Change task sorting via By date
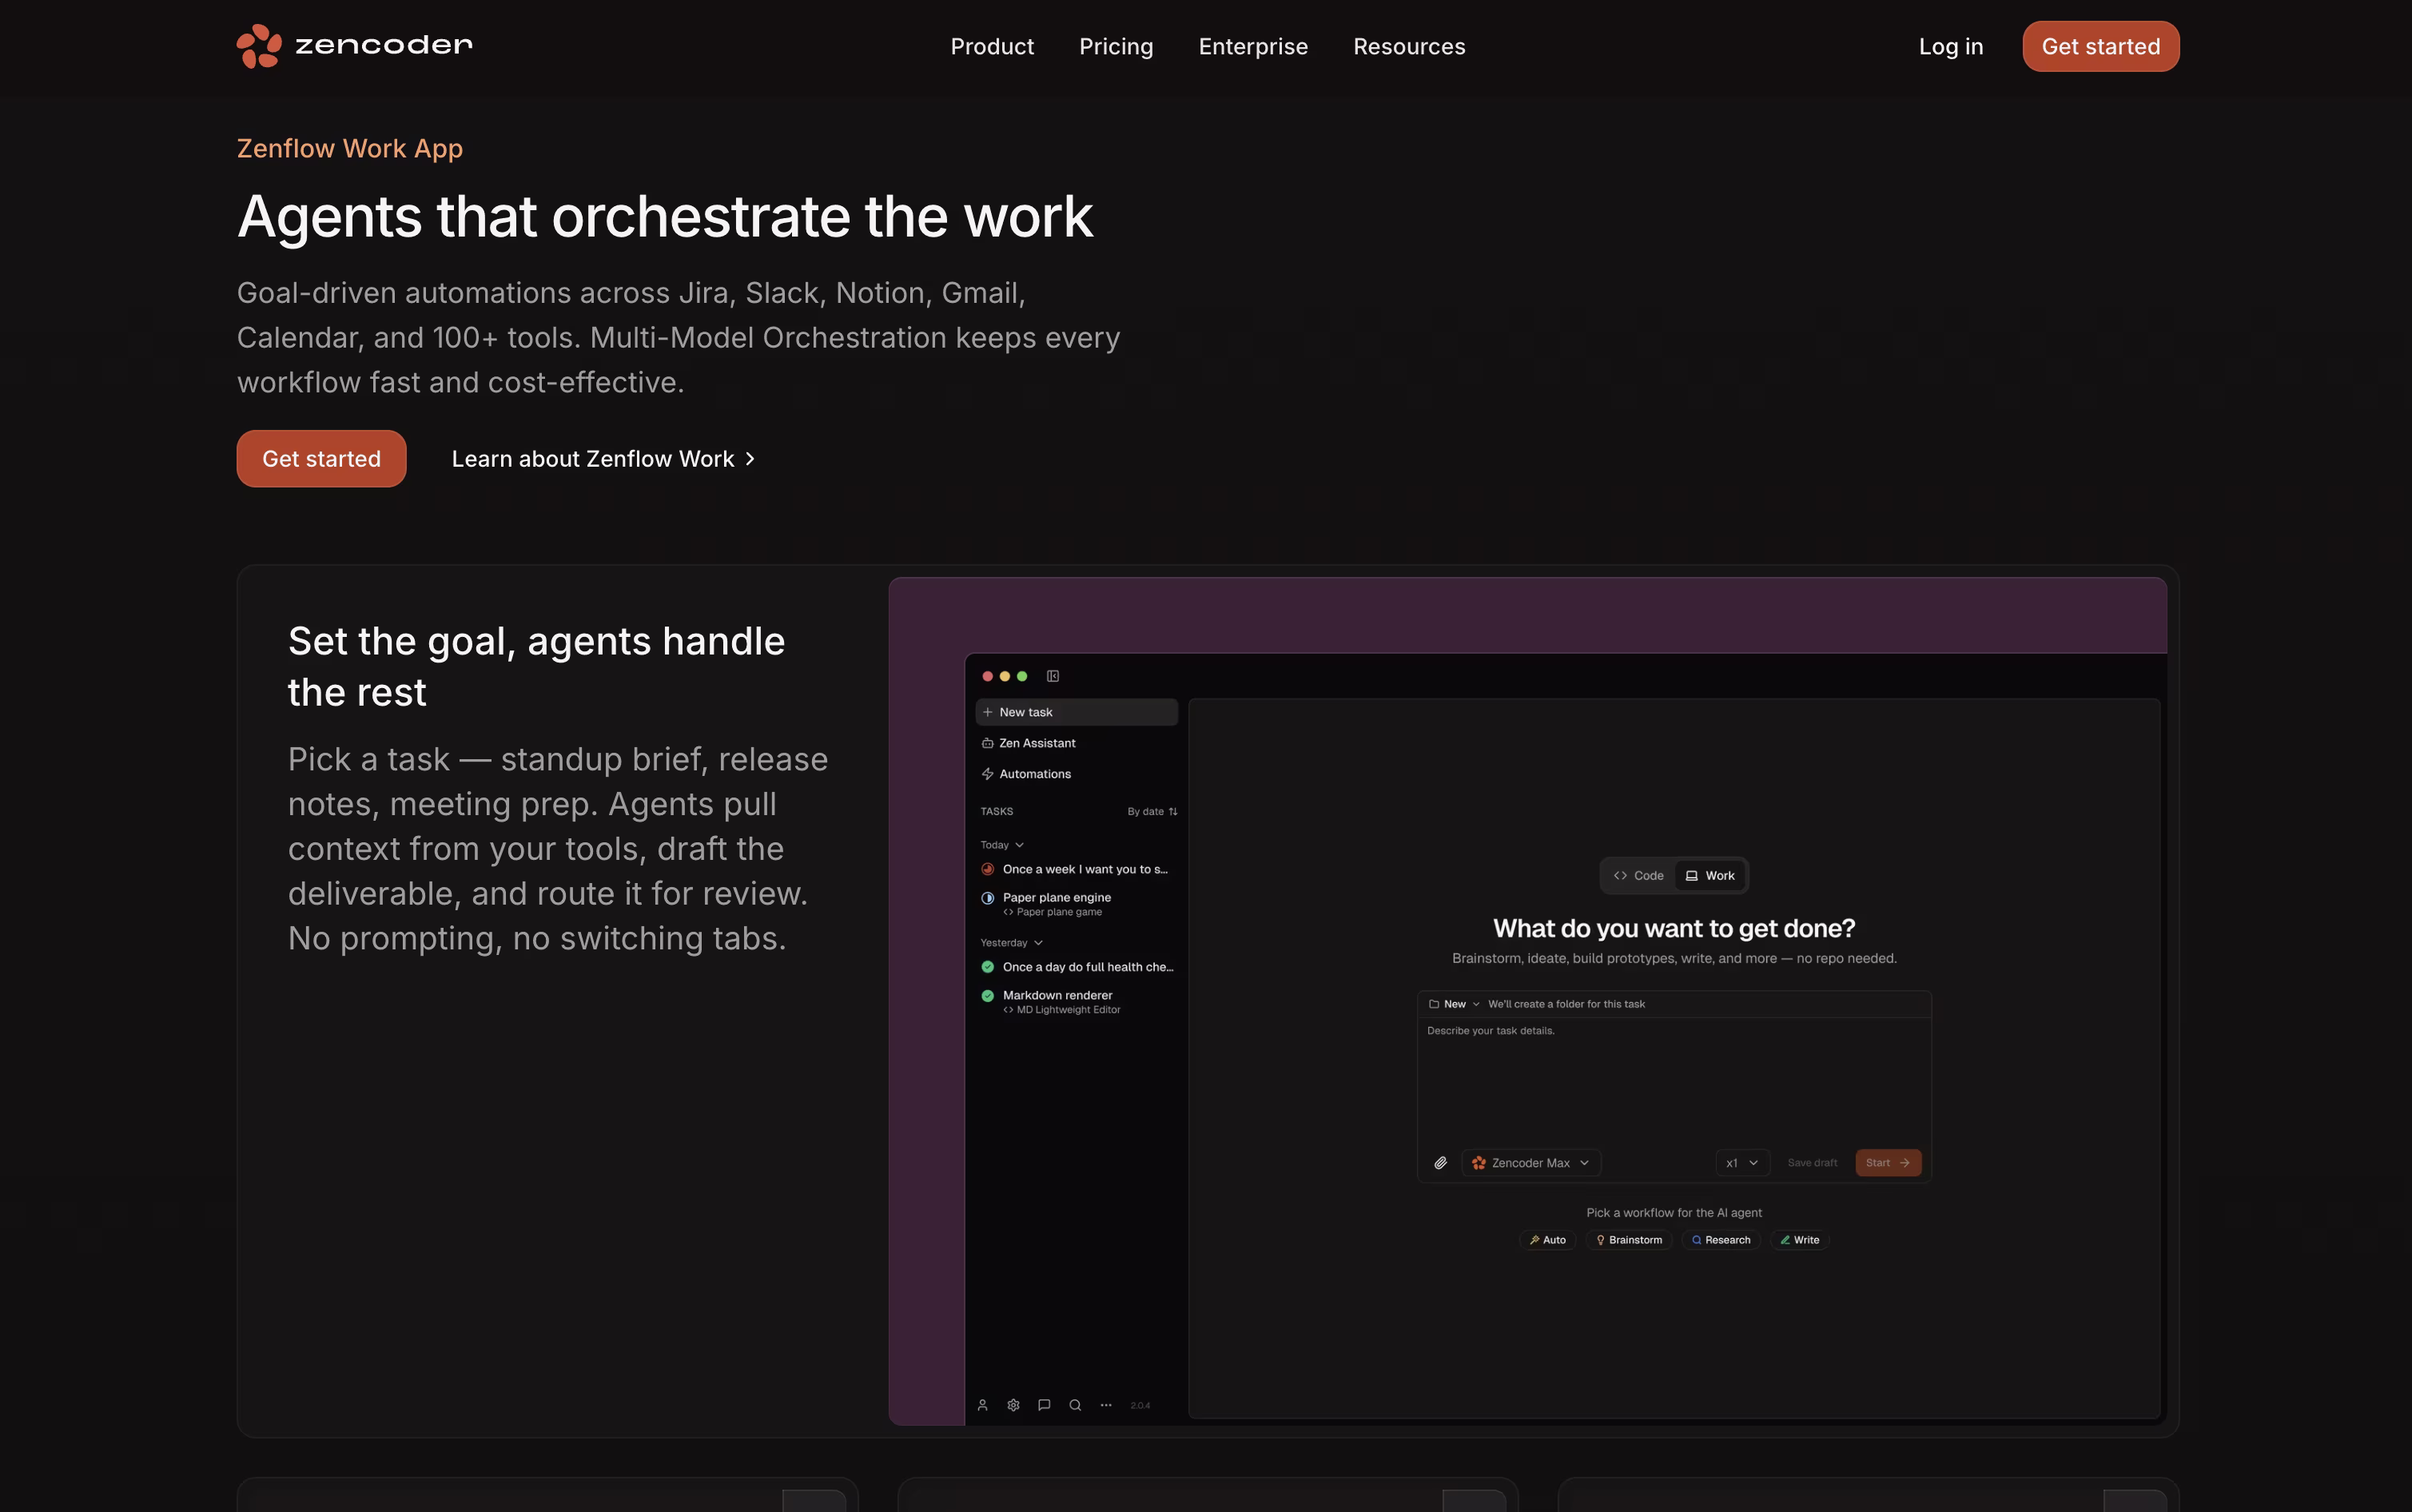This screenshot has height=1512, width=2412. point(1152,811)
